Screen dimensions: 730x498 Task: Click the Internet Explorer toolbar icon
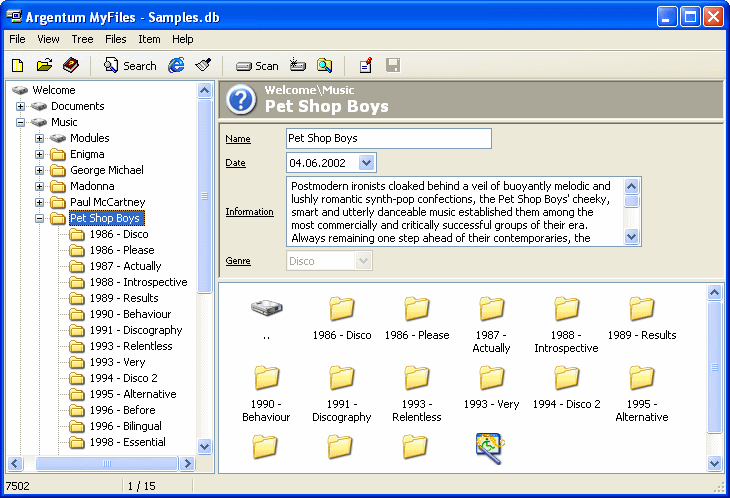[177, 66]
